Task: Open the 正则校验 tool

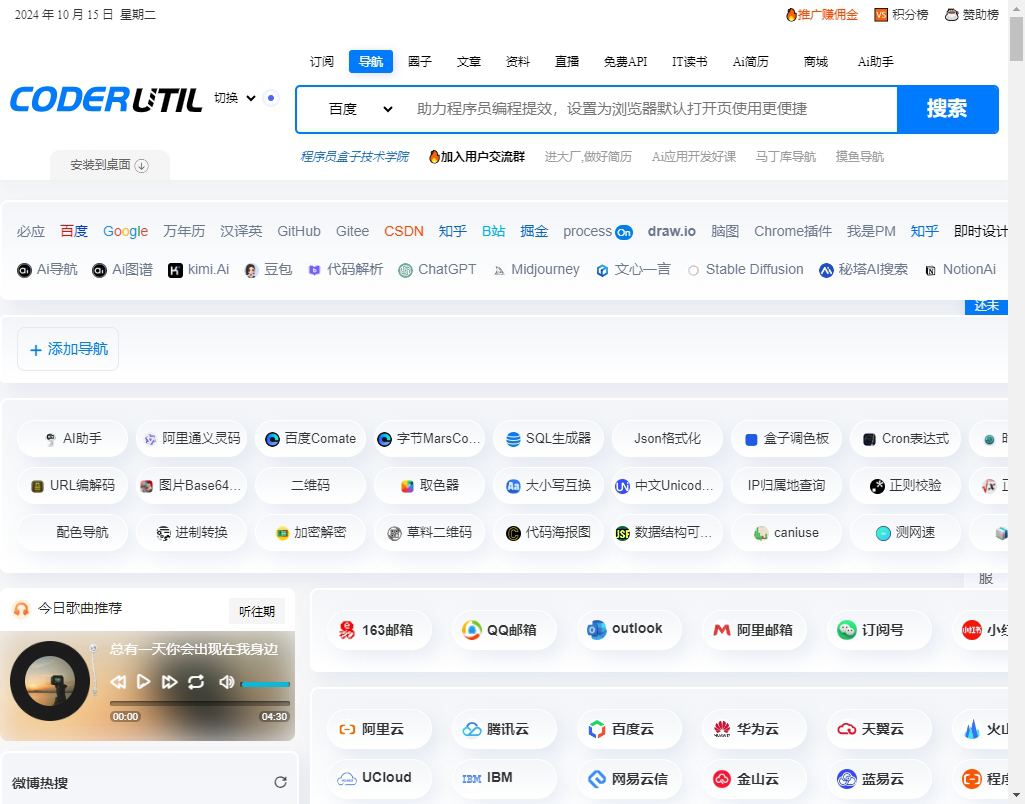Action: 905,486
